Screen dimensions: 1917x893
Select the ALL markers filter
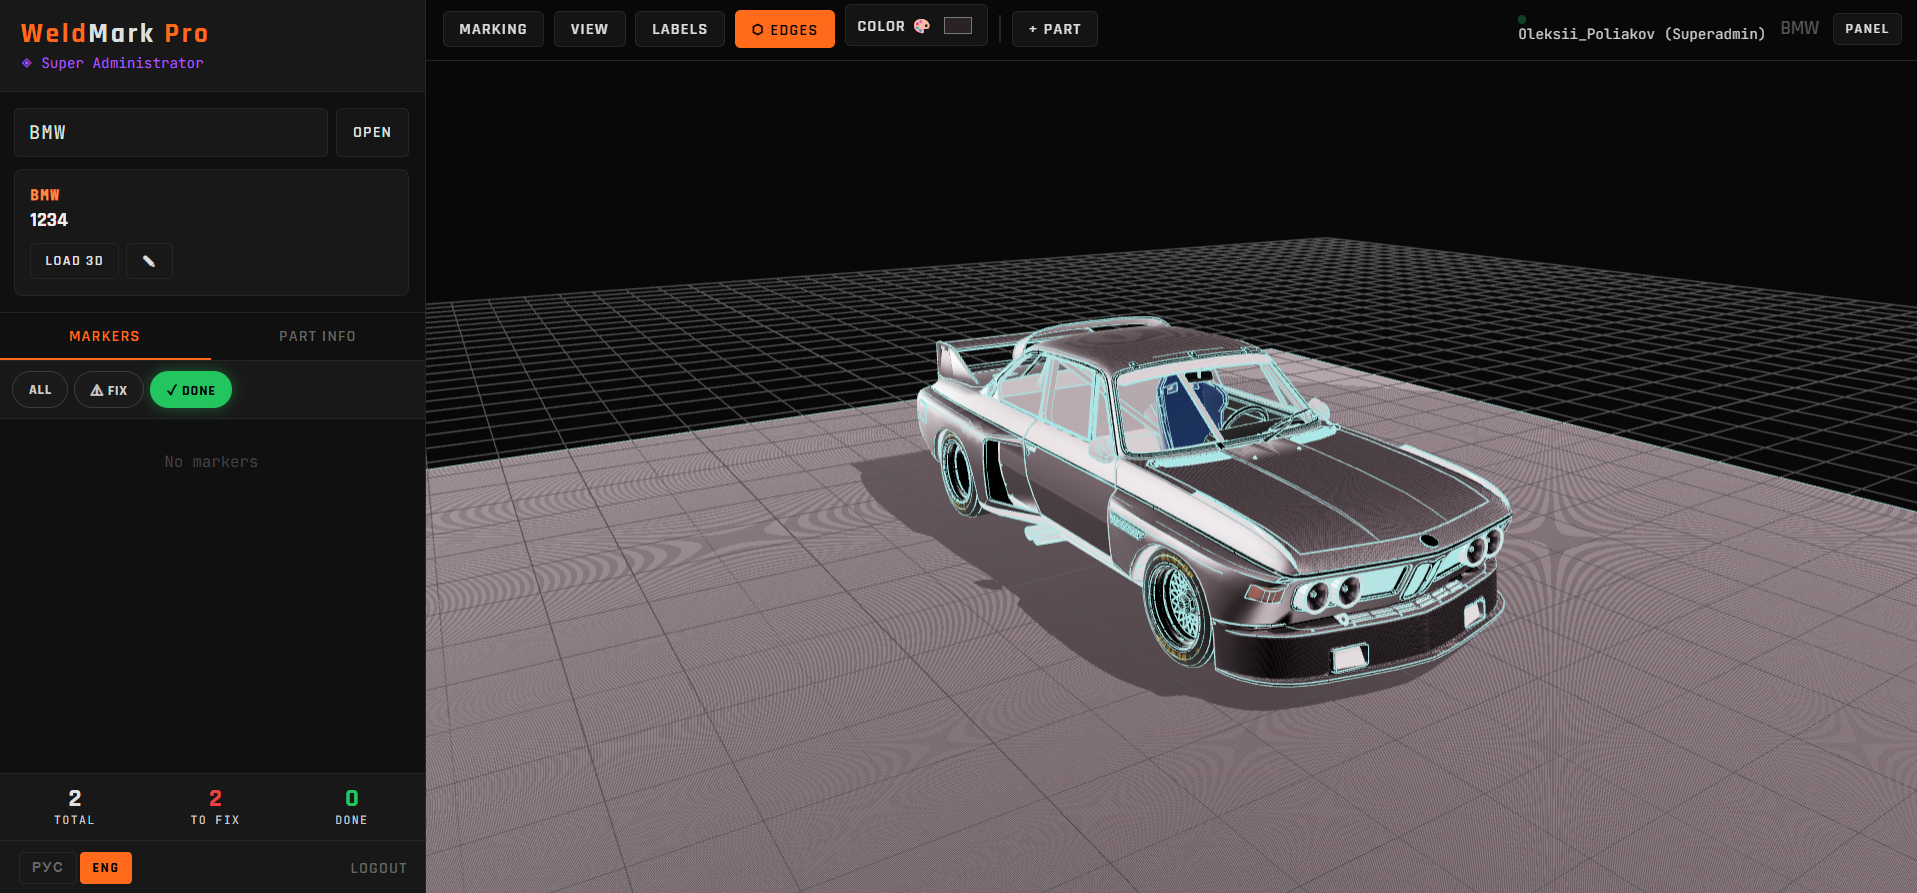point(40,390)
